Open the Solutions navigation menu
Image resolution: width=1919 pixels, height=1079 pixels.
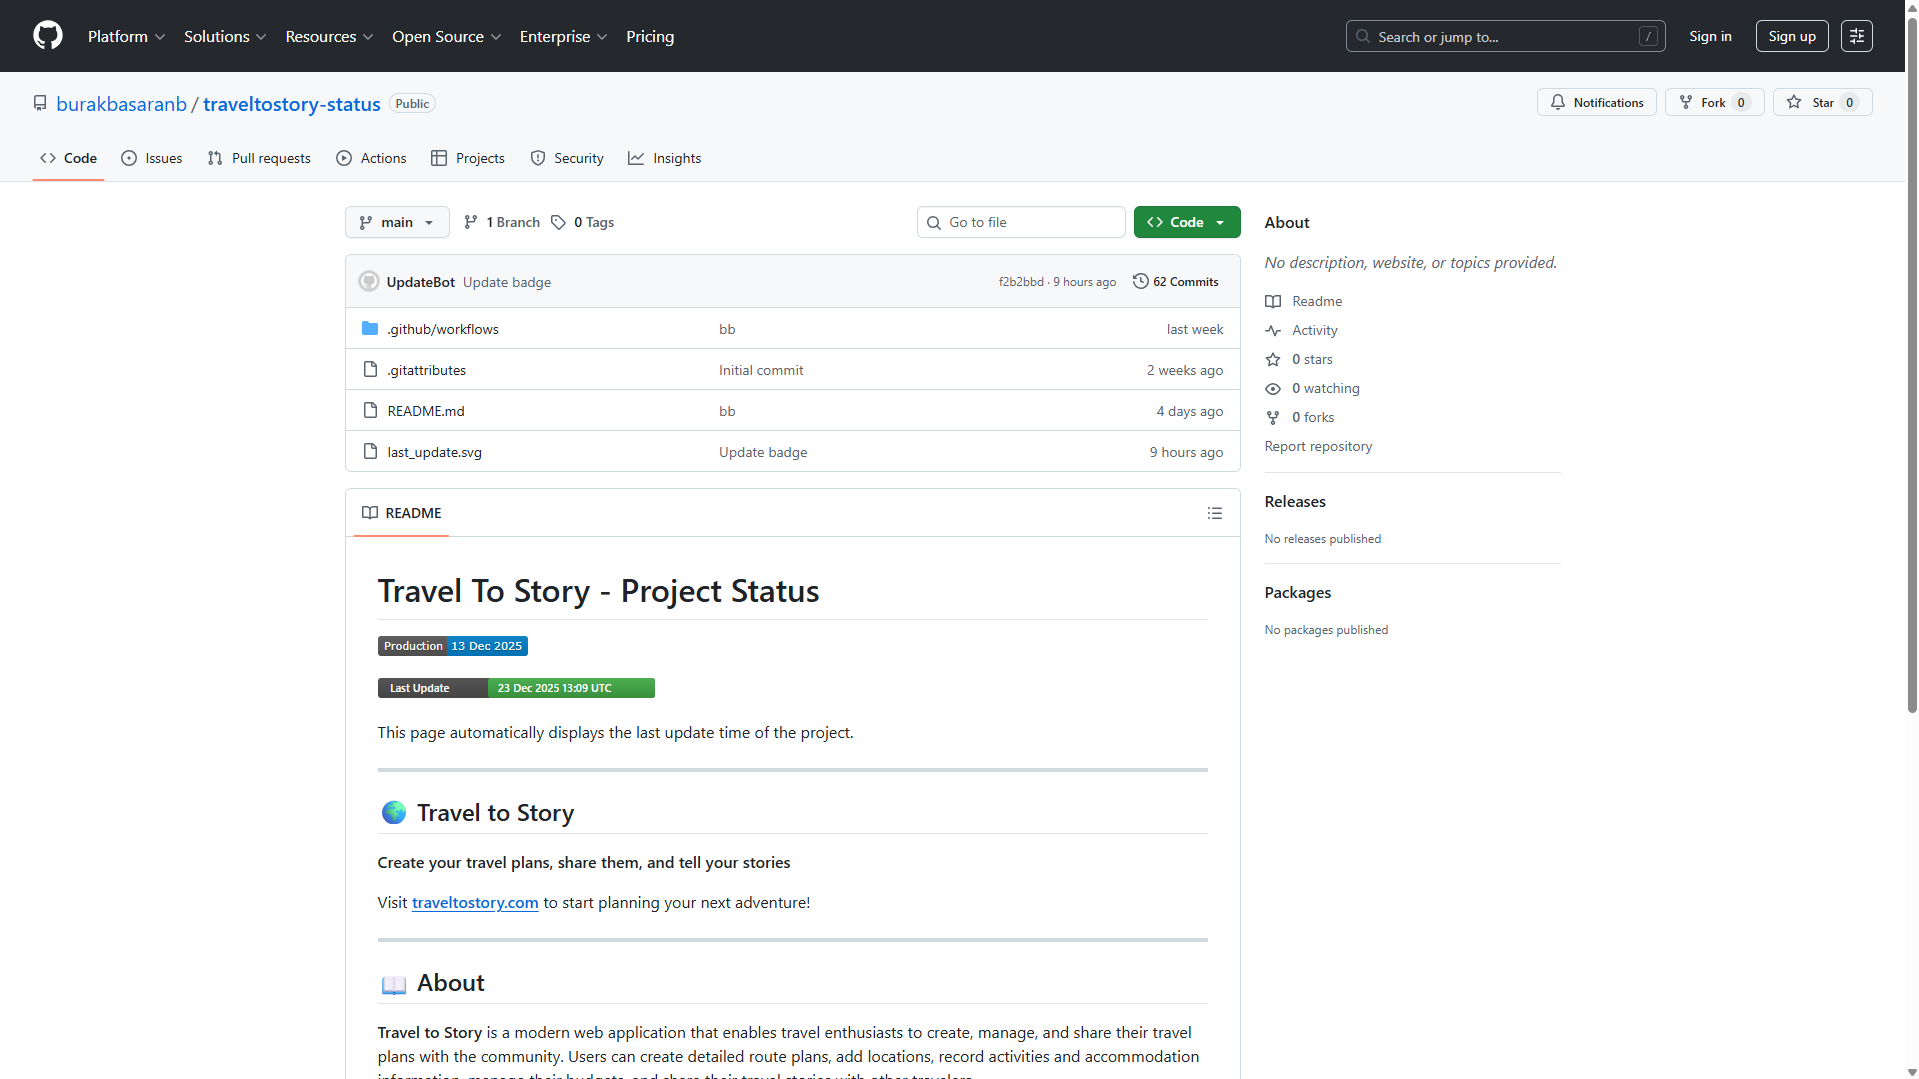coord(225,36)
